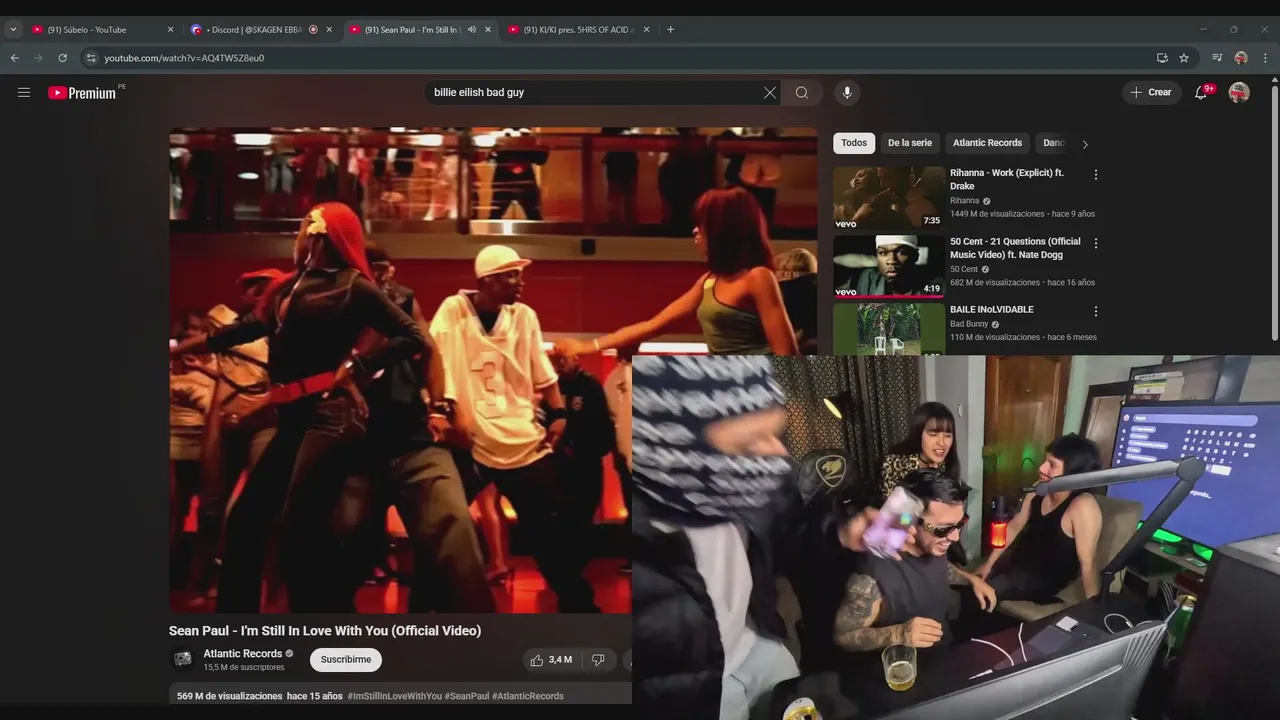
Task: Open the notifications bell
Action: 1201,93
